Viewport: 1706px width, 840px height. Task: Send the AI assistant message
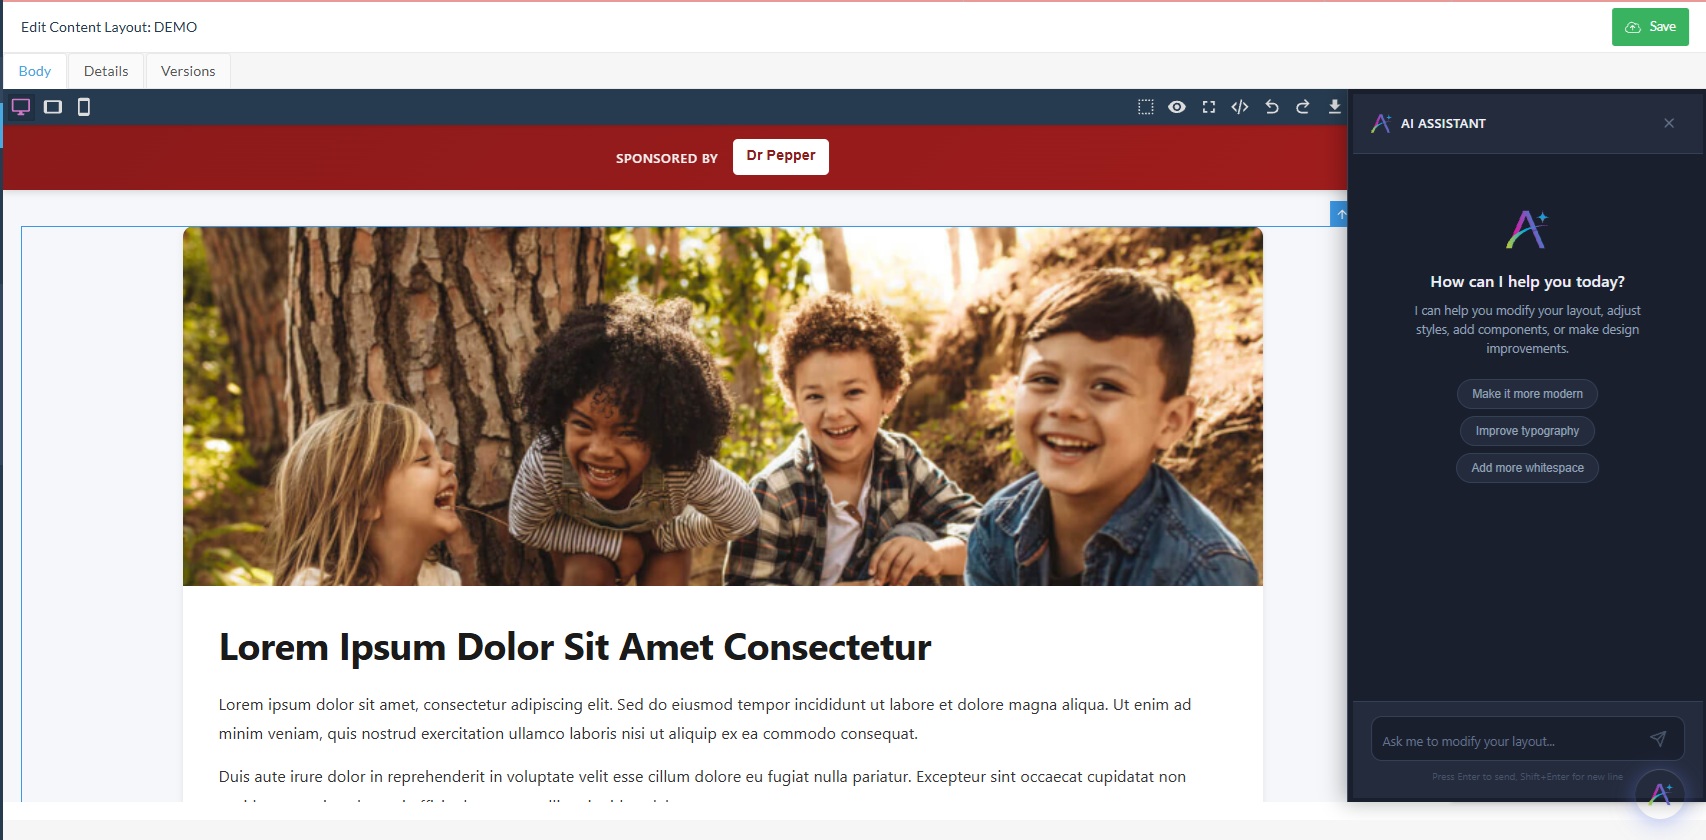click(x=1658, y=739)
